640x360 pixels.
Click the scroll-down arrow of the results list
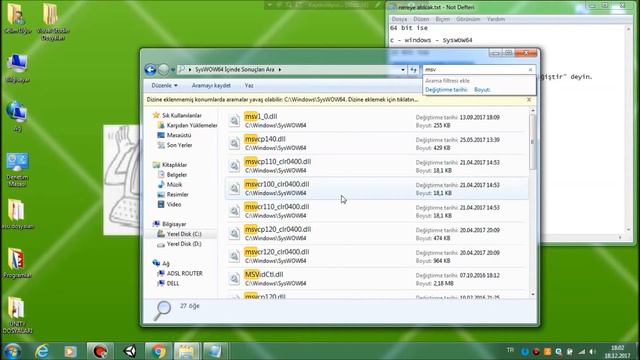(533, 294)
